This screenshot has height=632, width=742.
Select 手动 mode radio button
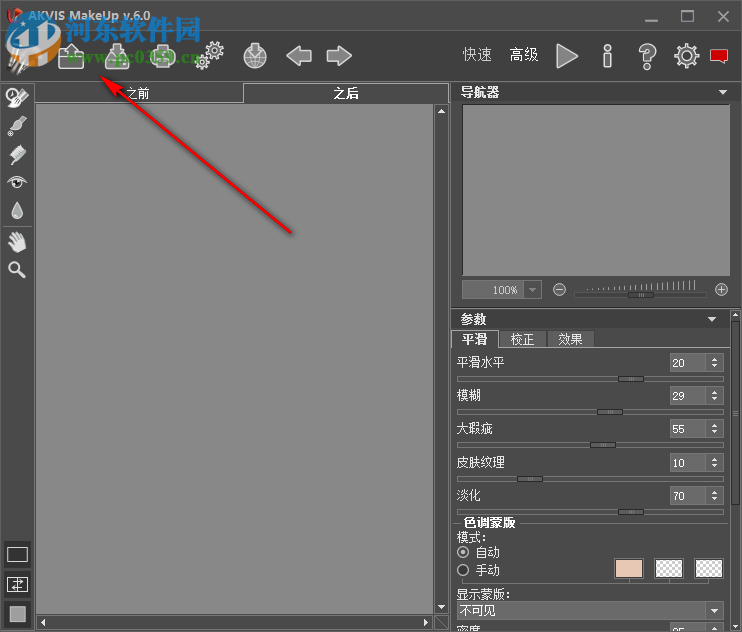pos(463,570)
